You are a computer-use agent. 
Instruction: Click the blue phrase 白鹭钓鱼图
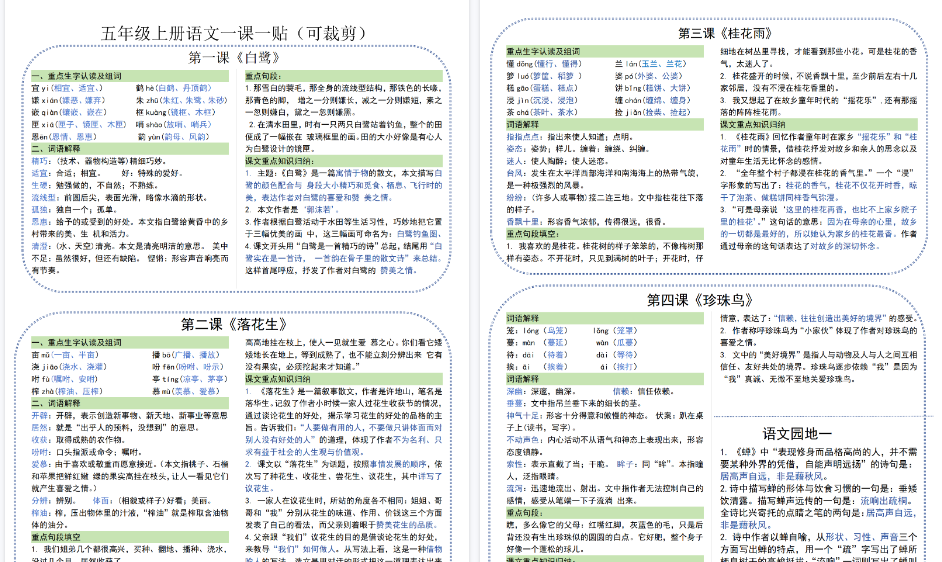(418, 234)
